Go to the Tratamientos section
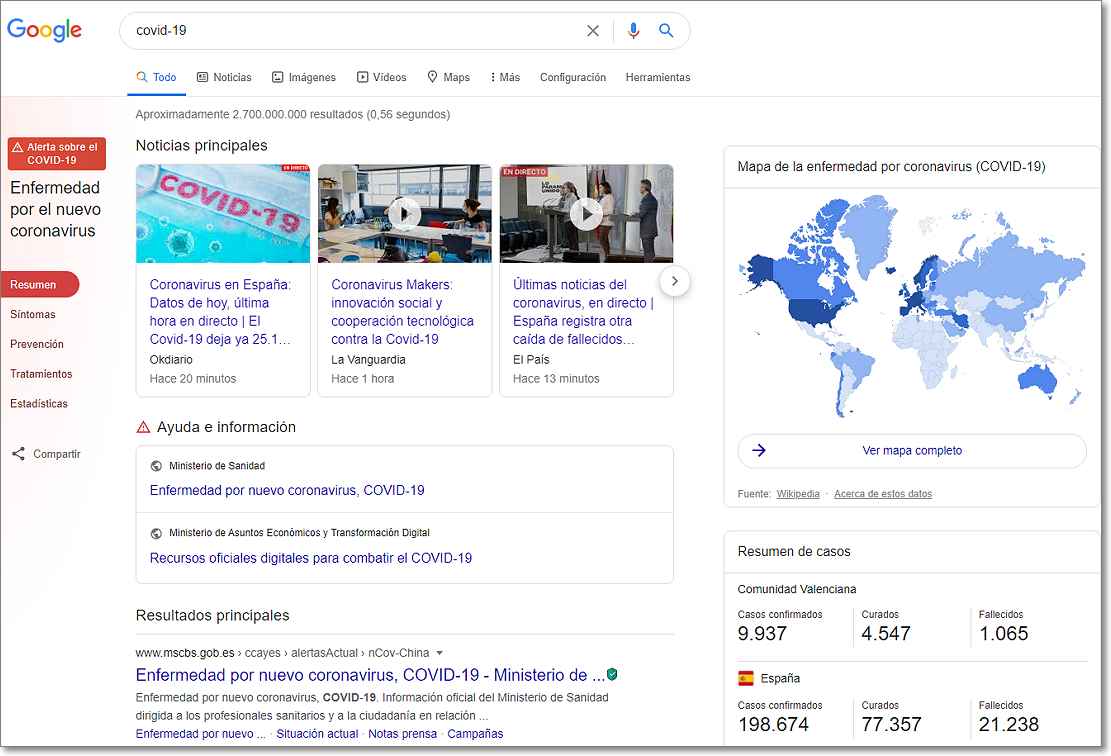1111x756 pixels. click(41, 374)
